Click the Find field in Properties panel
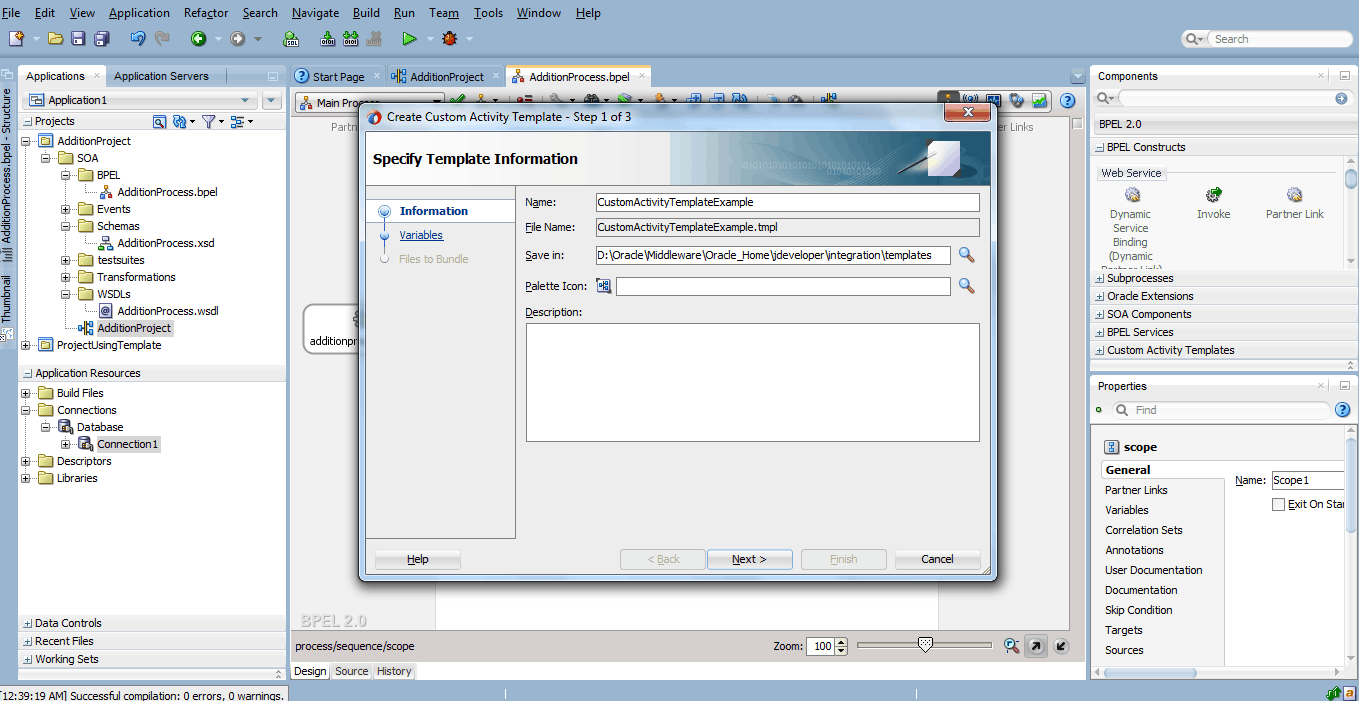This screenshot has height=701, width=1359. click(x=1230, y=410)
